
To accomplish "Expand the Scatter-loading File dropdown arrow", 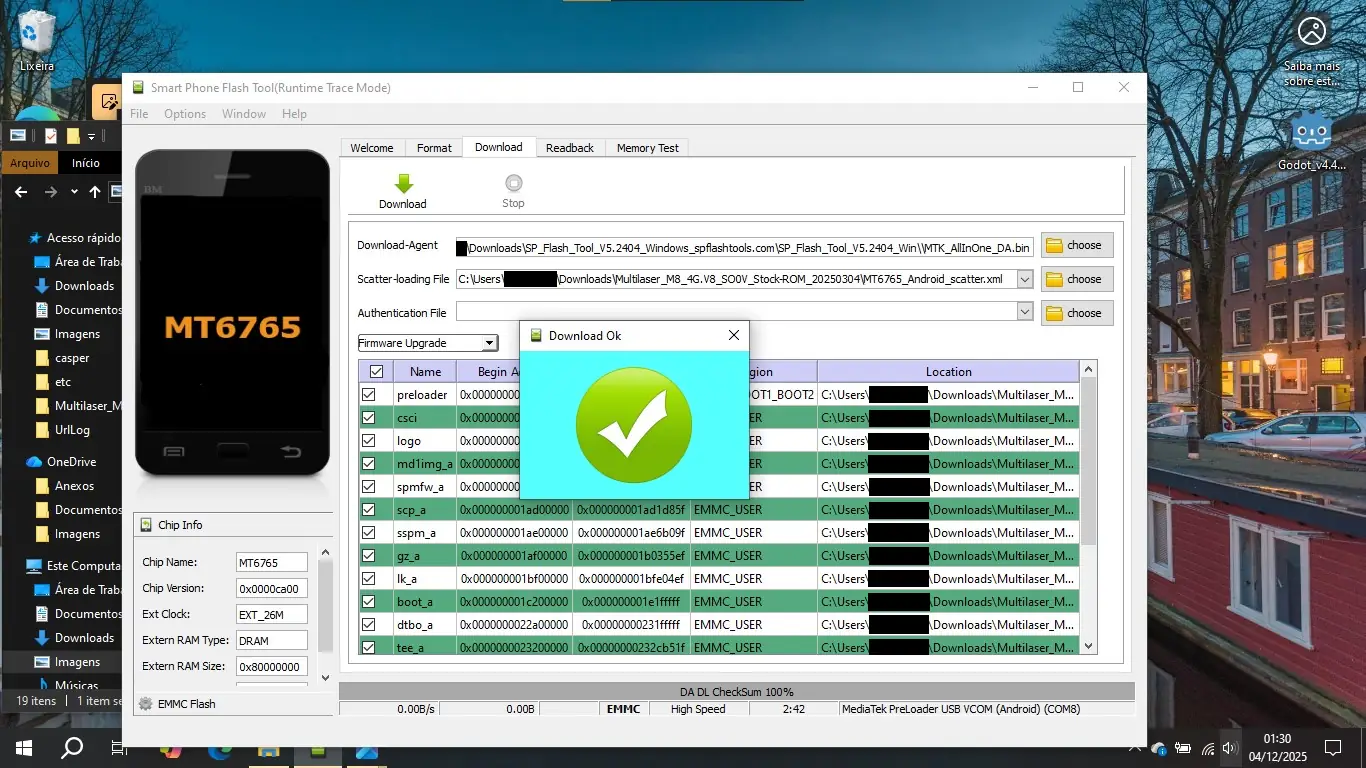I will (x=1024, y=280).
